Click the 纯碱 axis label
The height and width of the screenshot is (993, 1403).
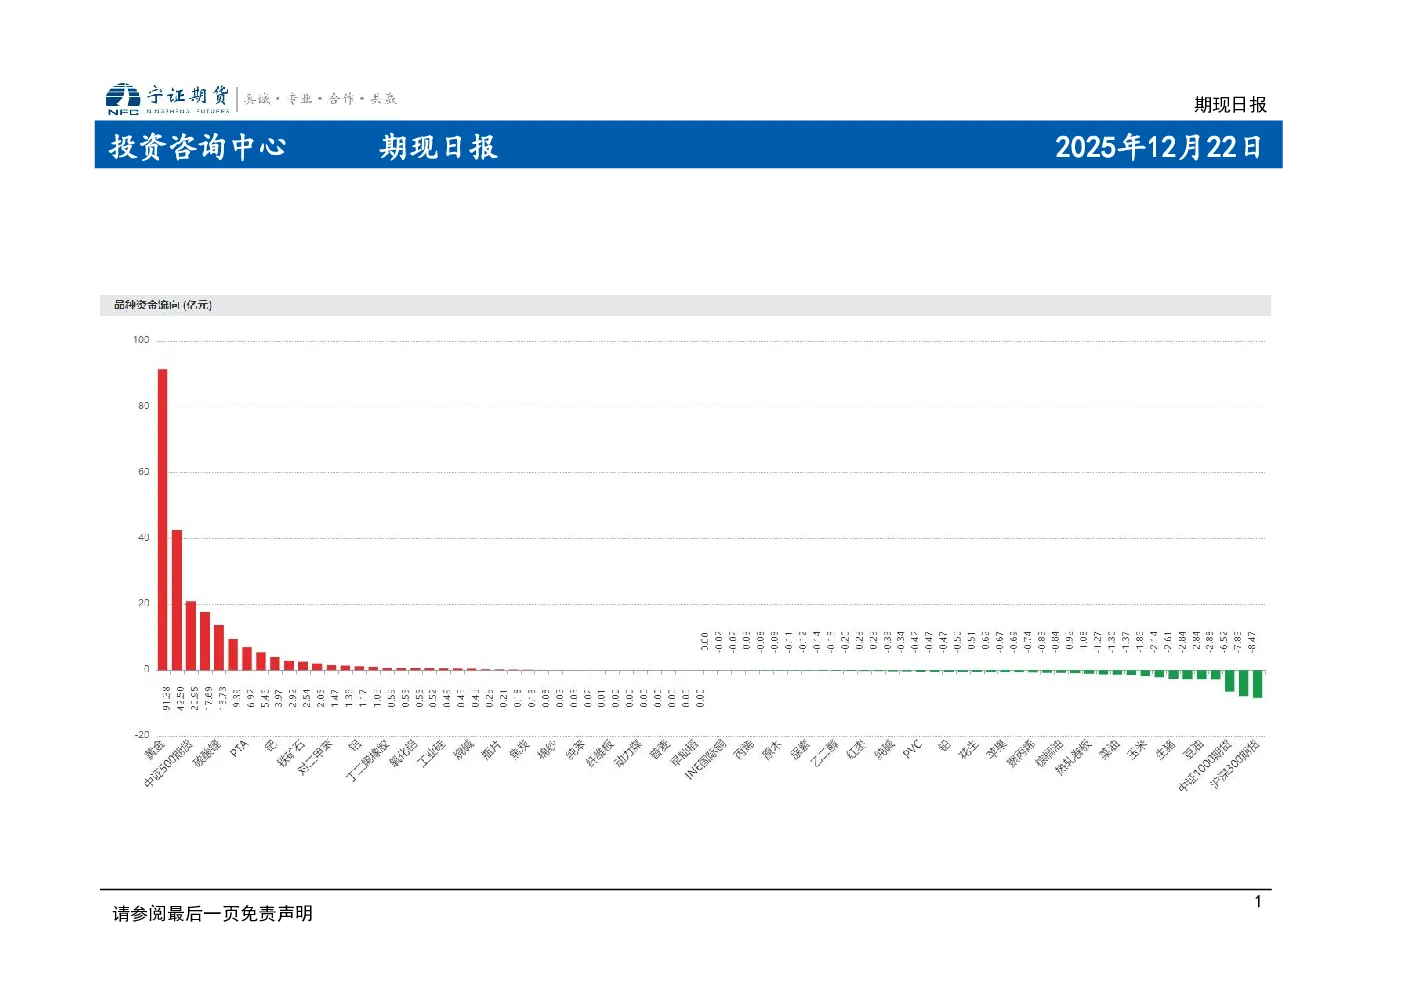(883, 751)
